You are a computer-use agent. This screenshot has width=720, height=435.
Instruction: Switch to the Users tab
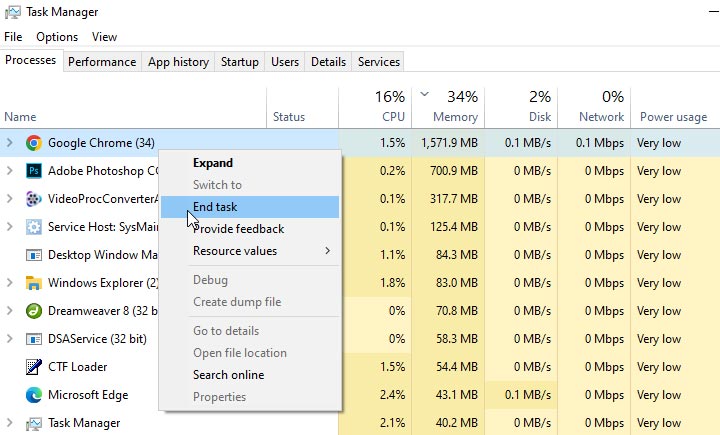(285, 62)
